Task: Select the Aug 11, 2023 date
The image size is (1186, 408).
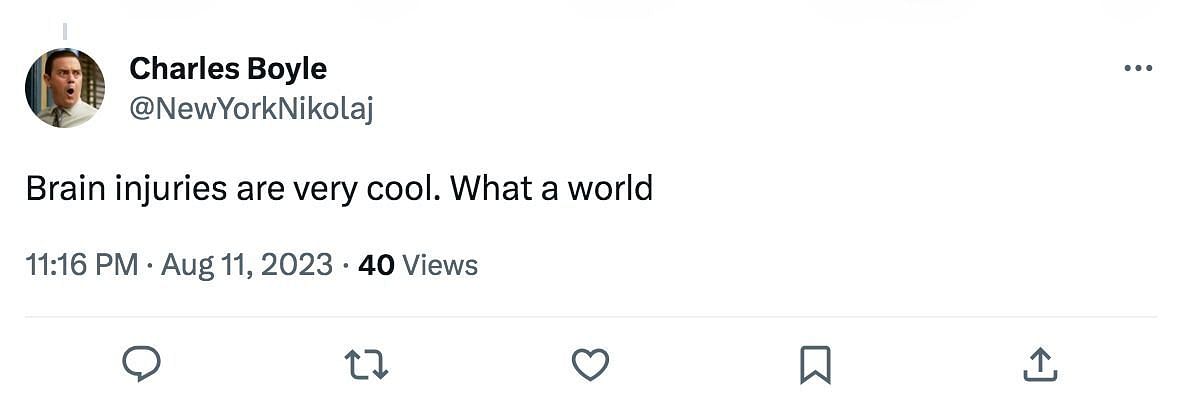Action: 247,265
